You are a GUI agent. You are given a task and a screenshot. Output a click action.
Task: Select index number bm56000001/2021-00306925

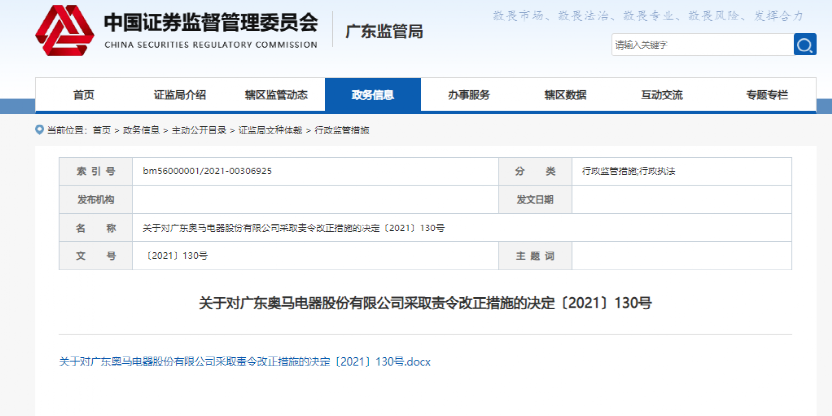click(207, 171)
